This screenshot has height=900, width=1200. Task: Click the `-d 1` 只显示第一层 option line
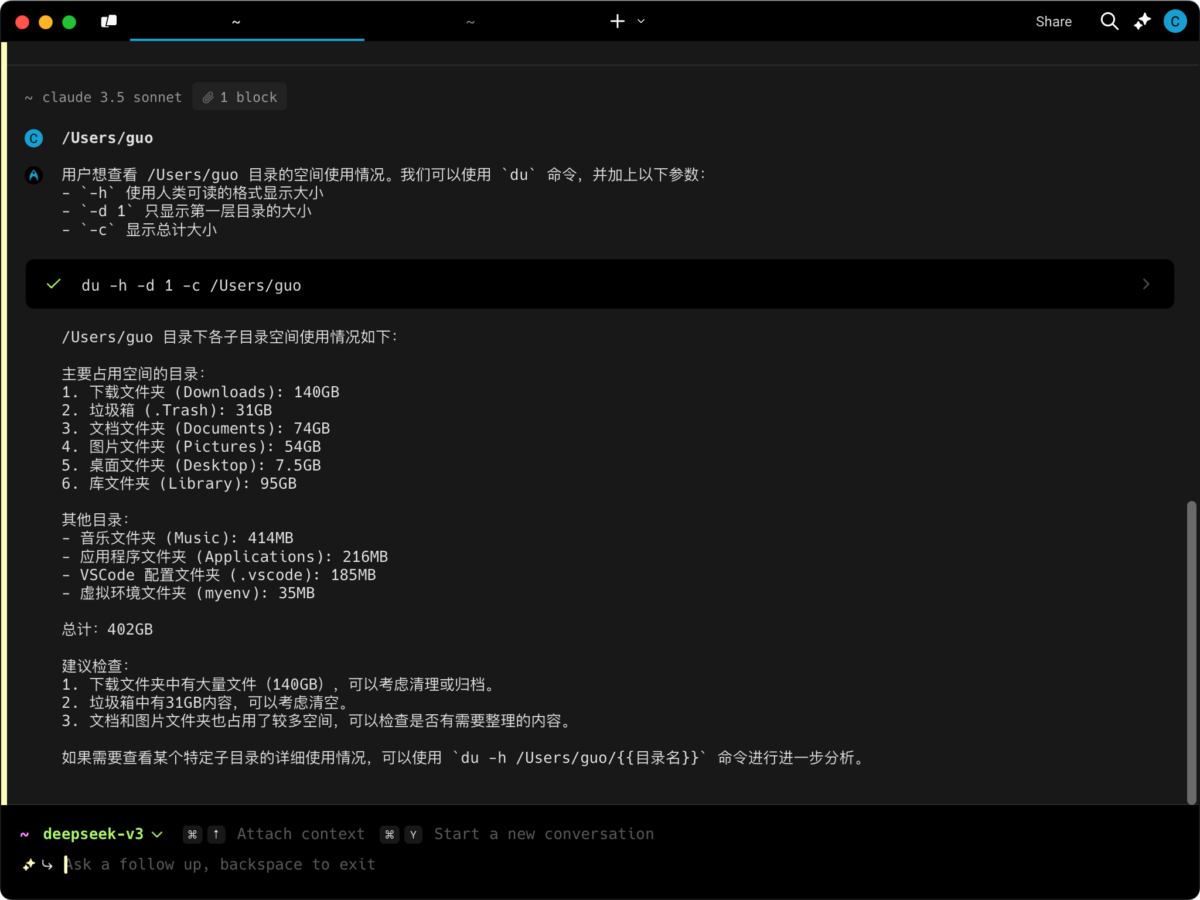(x=187, y=211)
